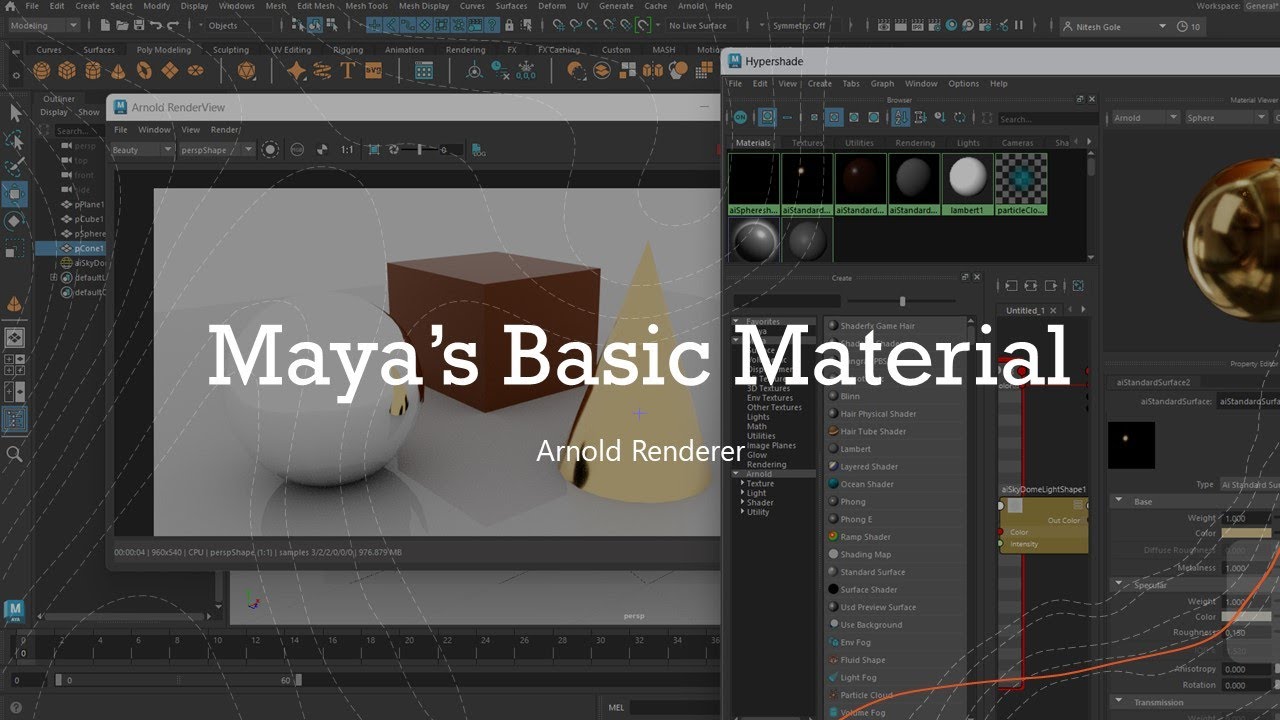Click Phong E in the Create list
The width and height of the screenshot is (1280, 720).
856,519
